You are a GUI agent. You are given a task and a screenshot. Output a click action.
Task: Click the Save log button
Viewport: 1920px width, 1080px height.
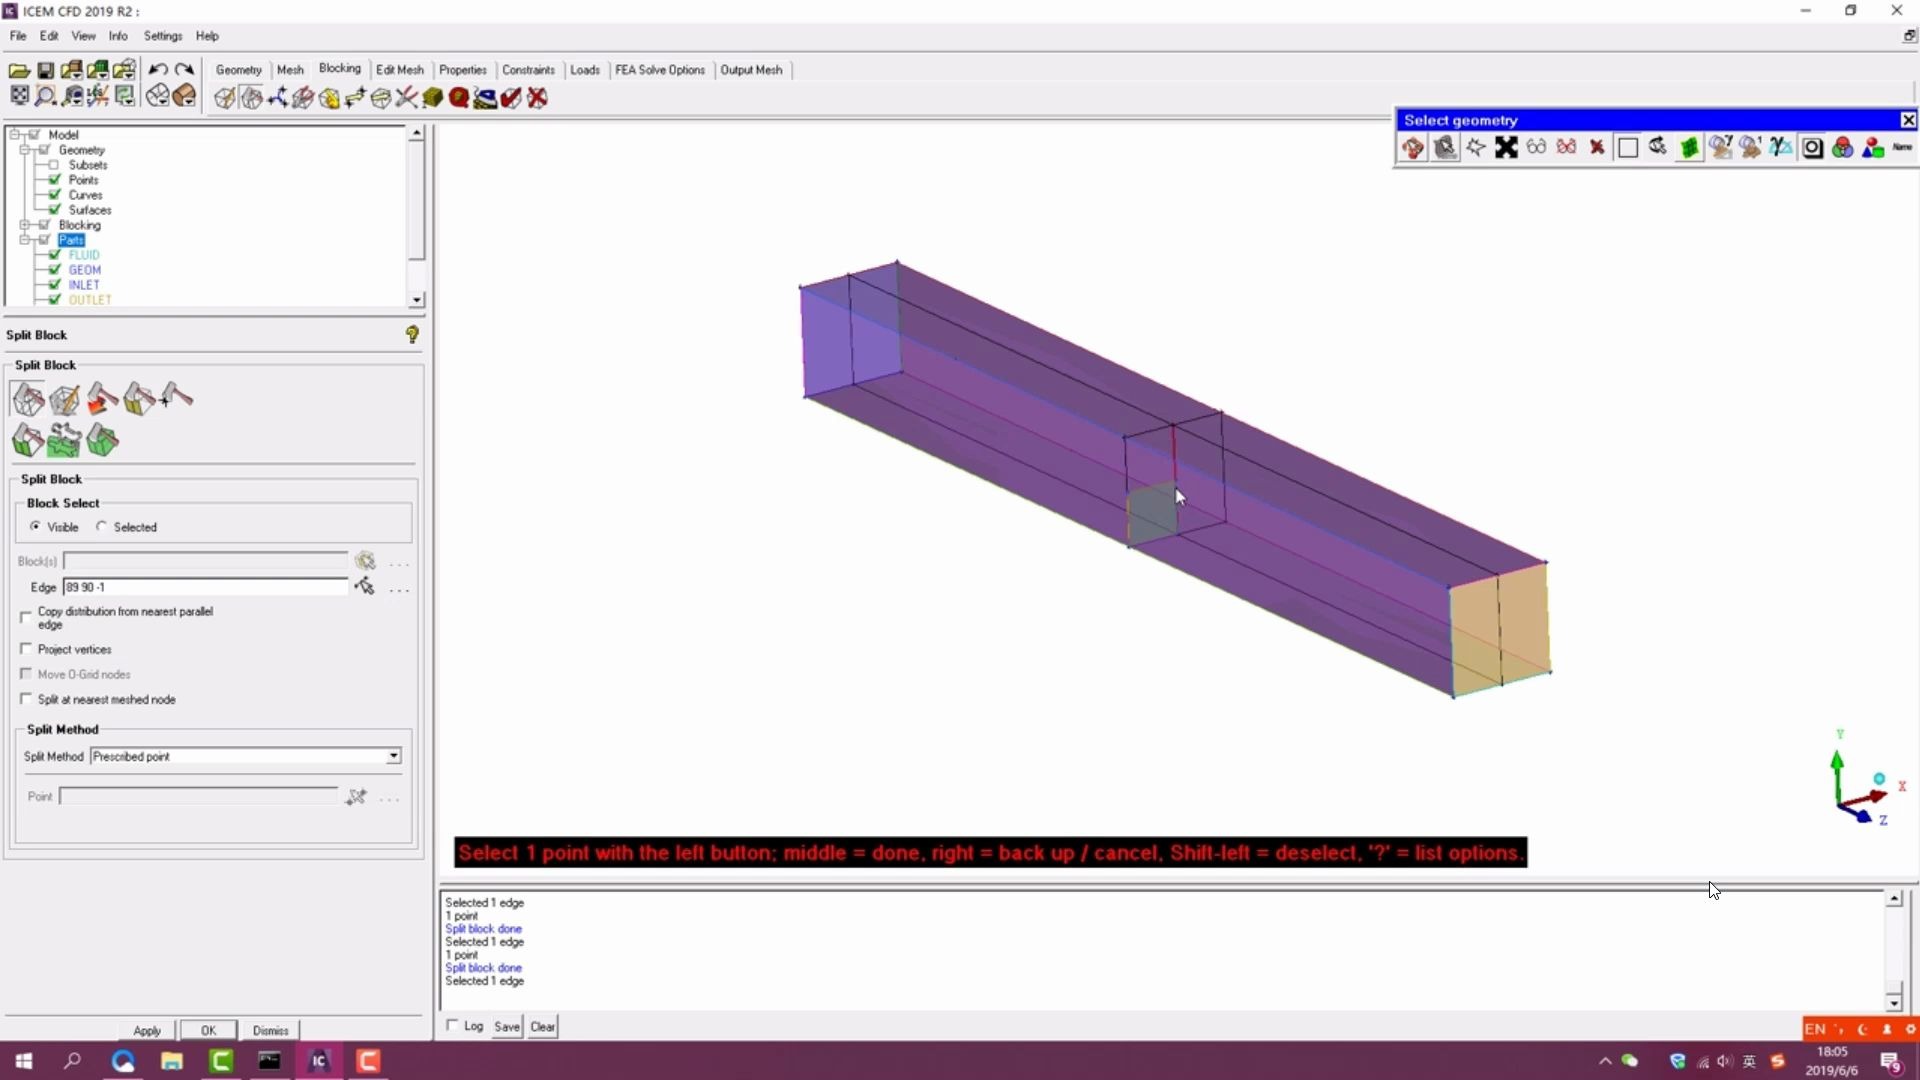(507, 1026)
